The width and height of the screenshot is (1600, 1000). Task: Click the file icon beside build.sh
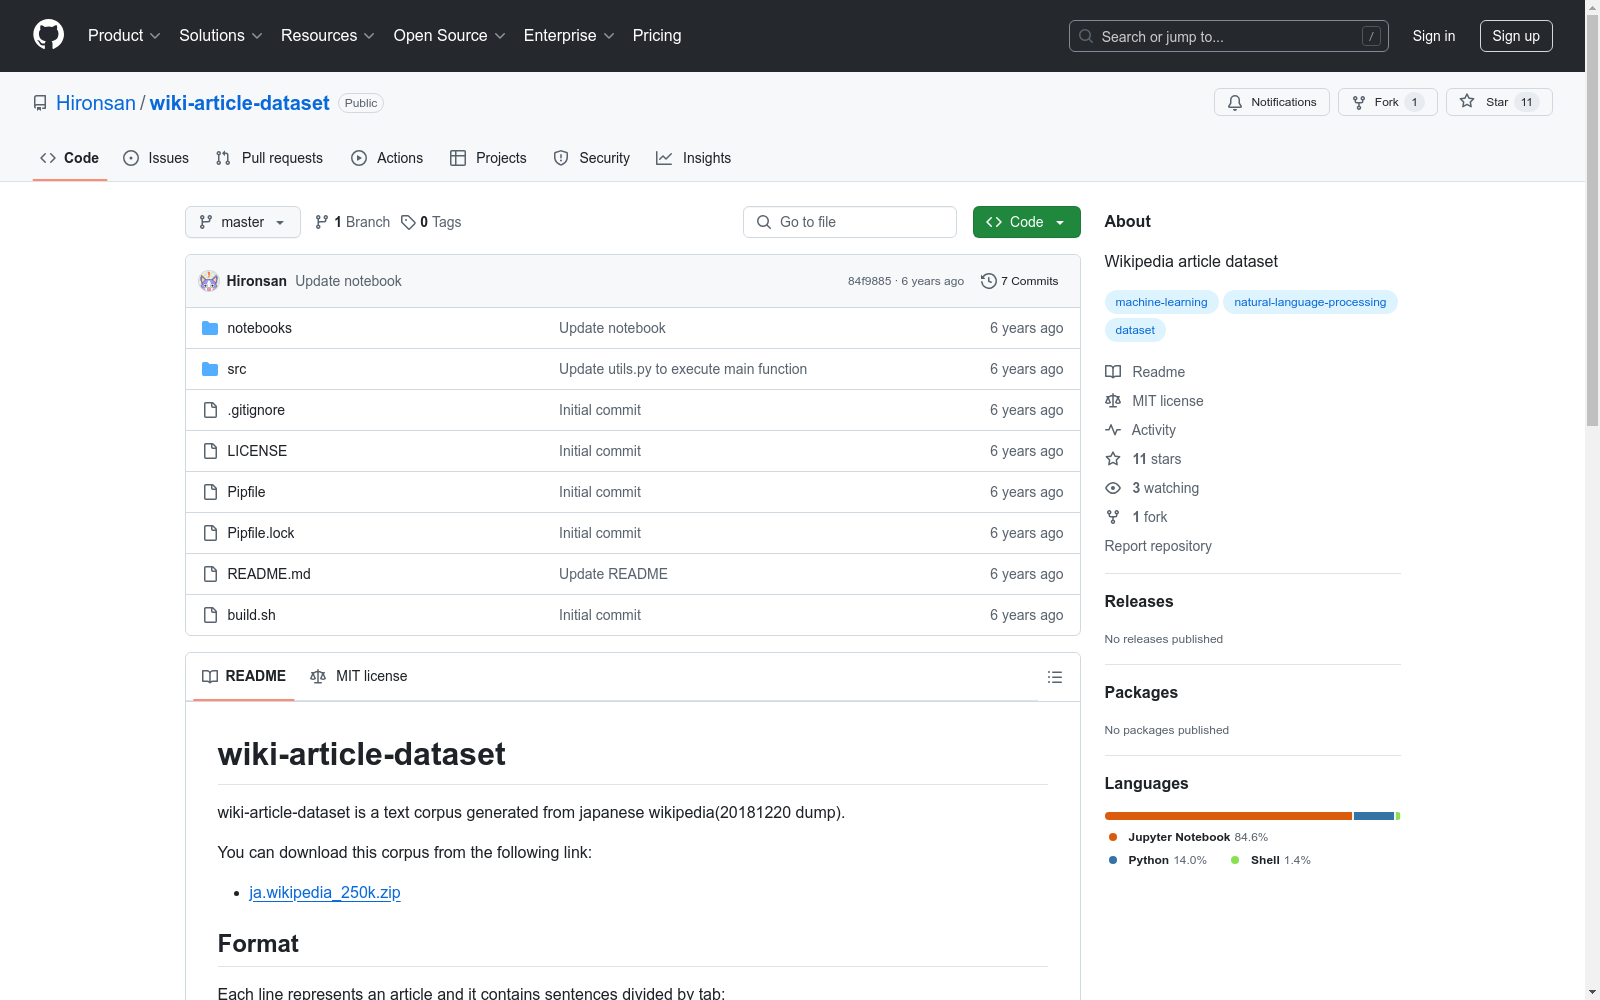tap(210, 615)
